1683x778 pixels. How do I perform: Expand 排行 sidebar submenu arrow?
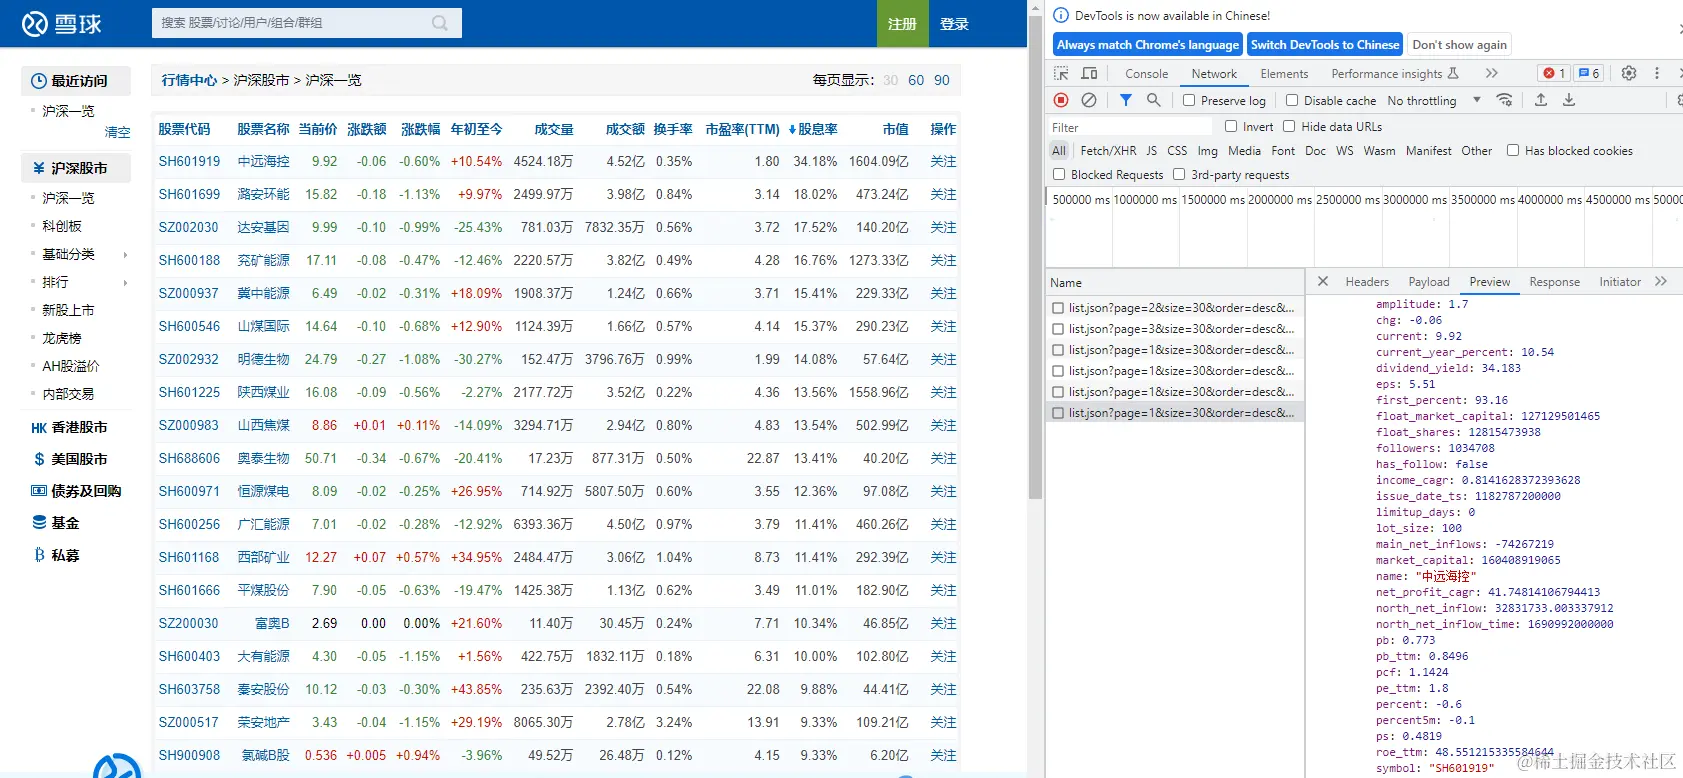[x=125, y=283]
